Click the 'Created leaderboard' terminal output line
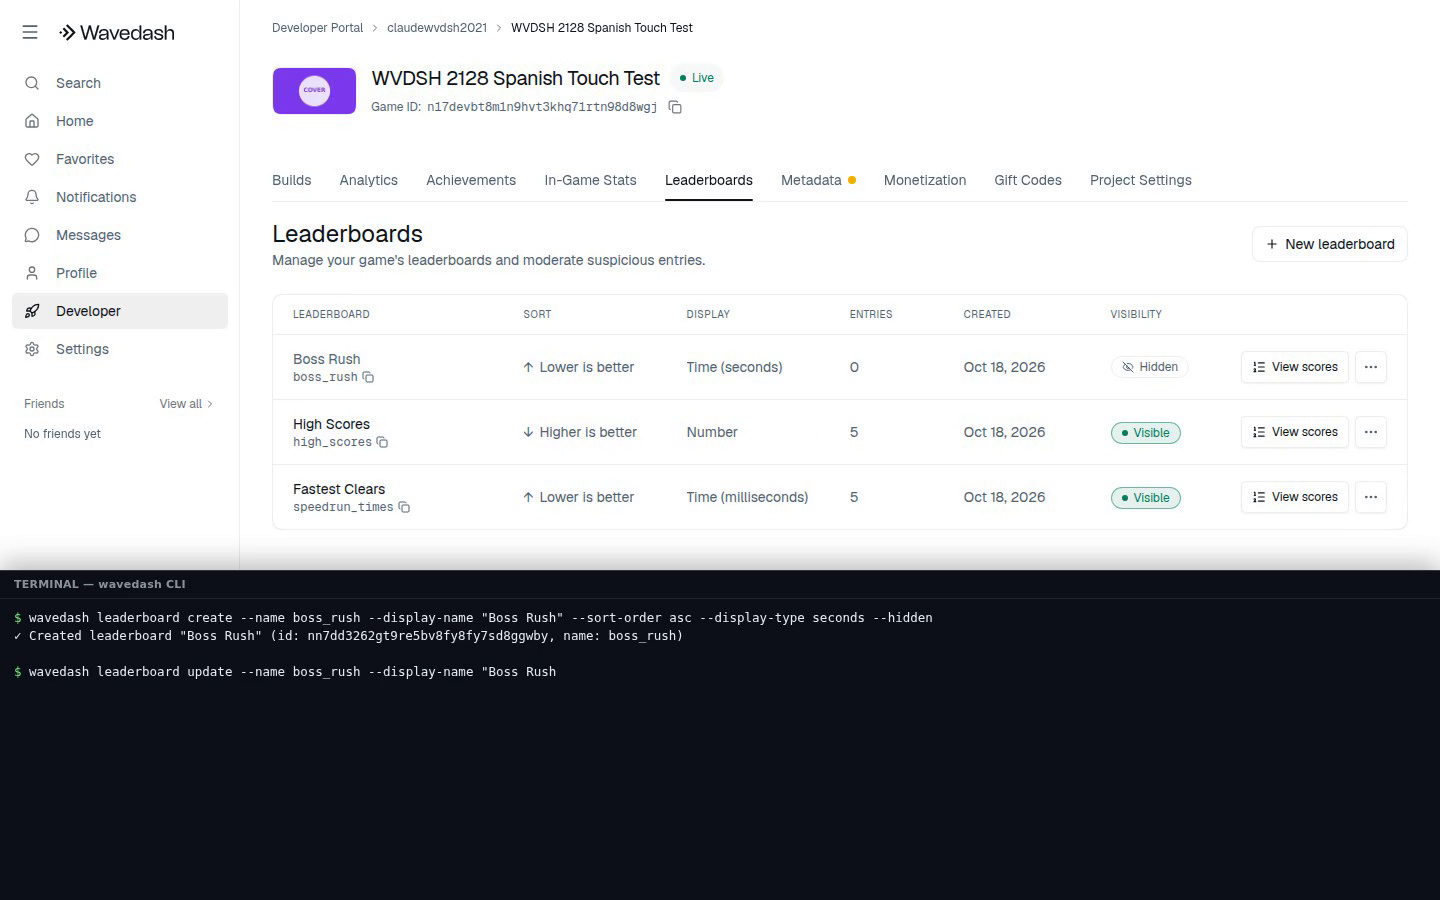Image resolution: width=1440 pixels, height=900 pixels. tap(349, 636)
